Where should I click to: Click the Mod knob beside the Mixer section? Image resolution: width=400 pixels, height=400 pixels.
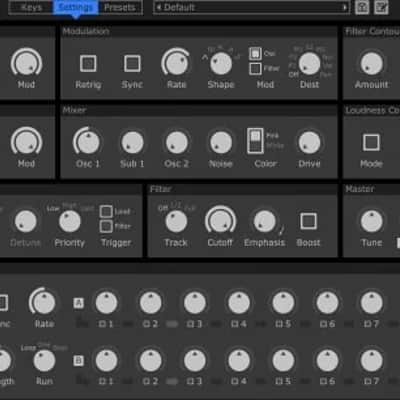(x=26, y=142)
